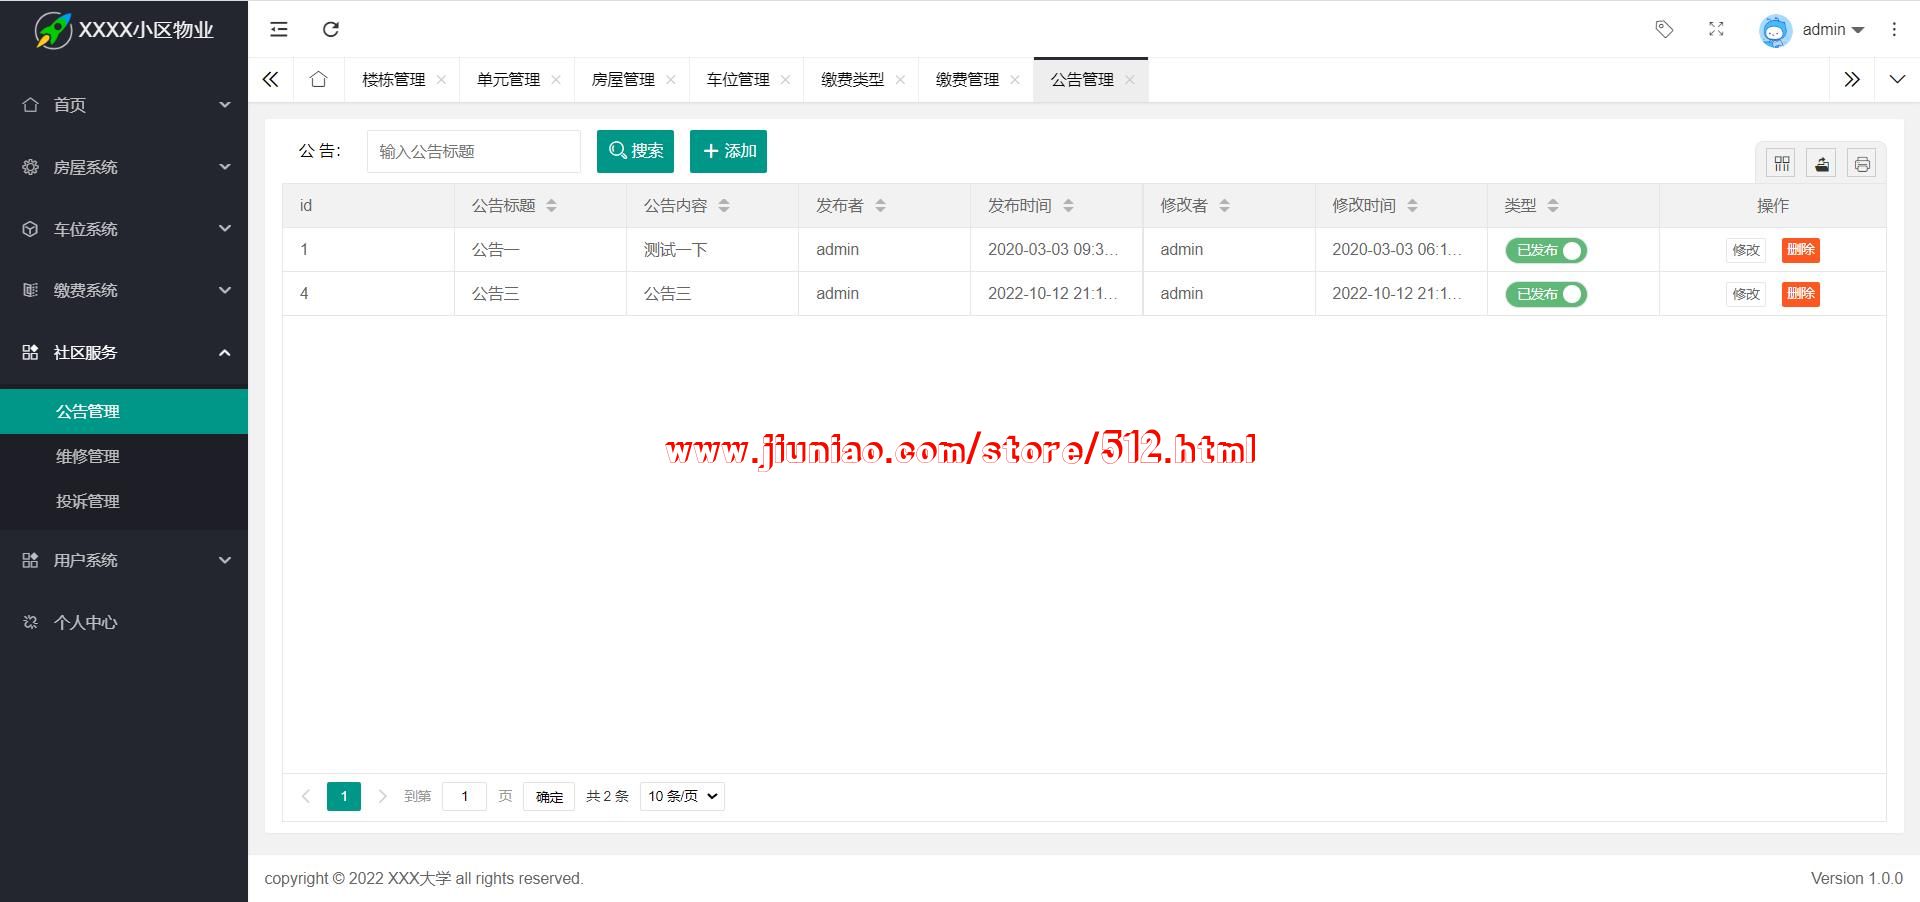
Task: Open the tag icon in the header
Action: 1664,30
